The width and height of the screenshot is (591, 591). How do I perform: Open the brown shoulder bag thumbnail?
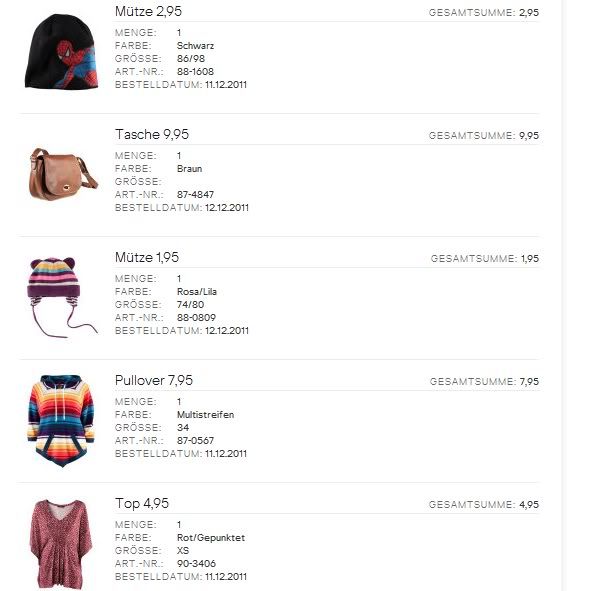(x=63, y=174)
